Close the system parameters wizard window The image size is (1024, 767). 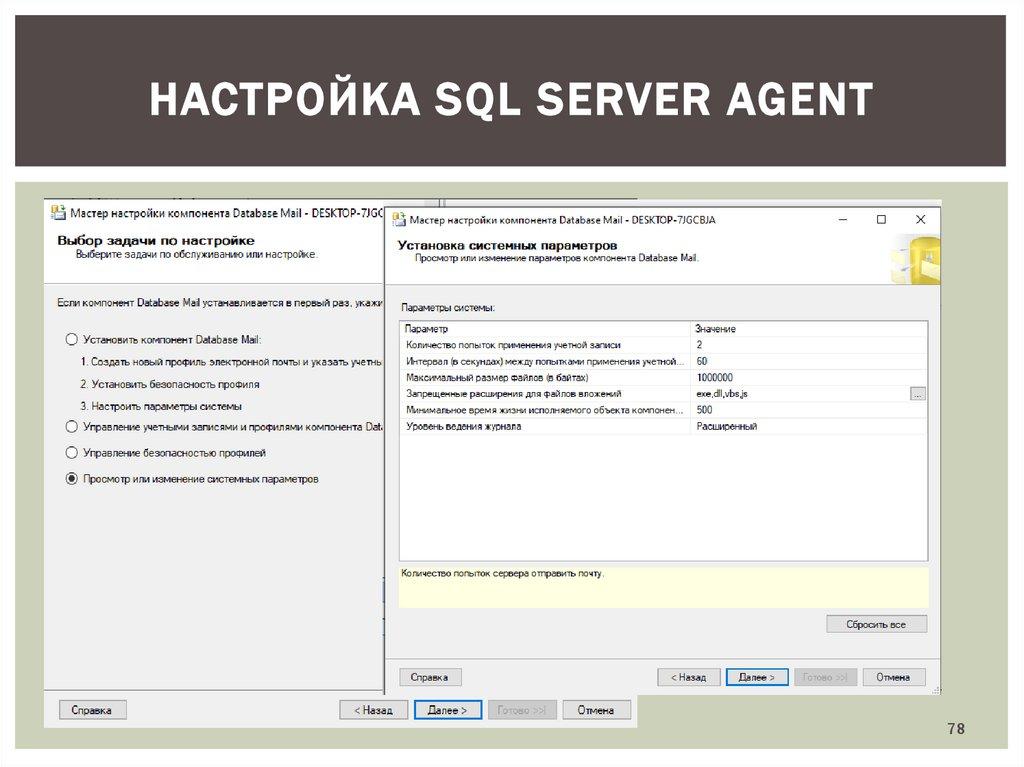tap(920, 219)
